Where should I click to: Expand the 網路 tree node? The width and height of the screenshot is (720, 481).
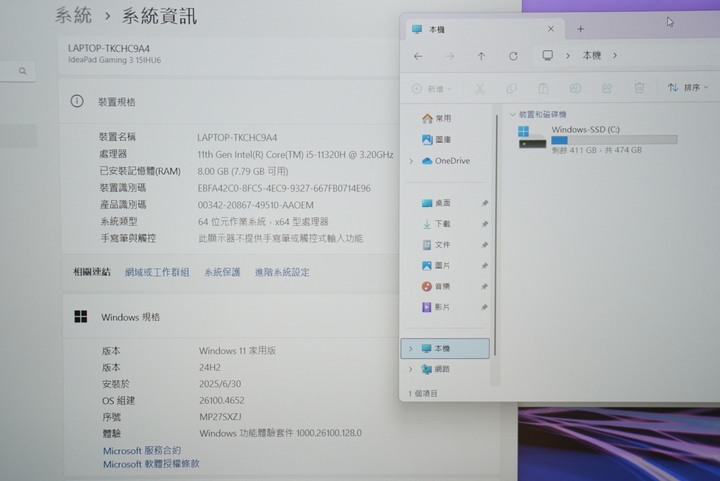pyautogui.click(x=411, y=369)
